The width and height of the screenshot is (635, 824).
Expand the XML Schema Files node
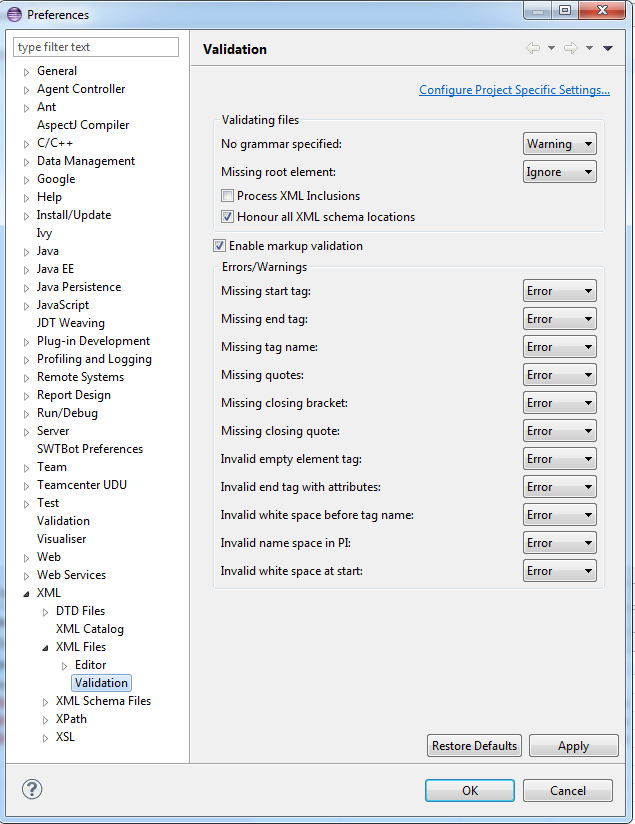45,702
